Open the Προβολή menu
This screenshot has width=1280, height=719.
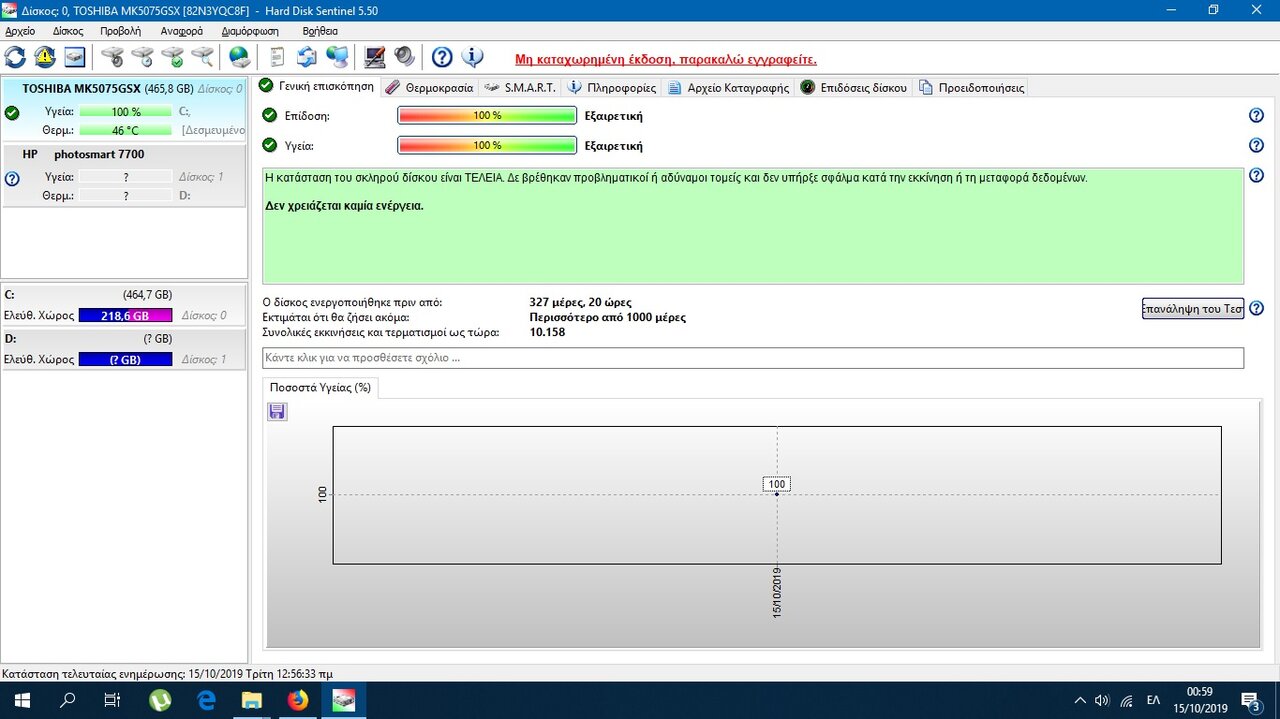tap(121, 31)
